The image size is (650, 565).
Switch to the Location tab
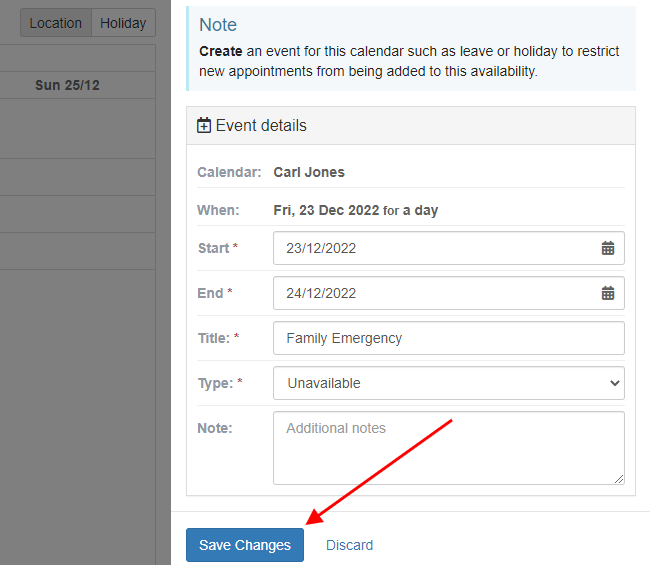(x=56, y=23)
